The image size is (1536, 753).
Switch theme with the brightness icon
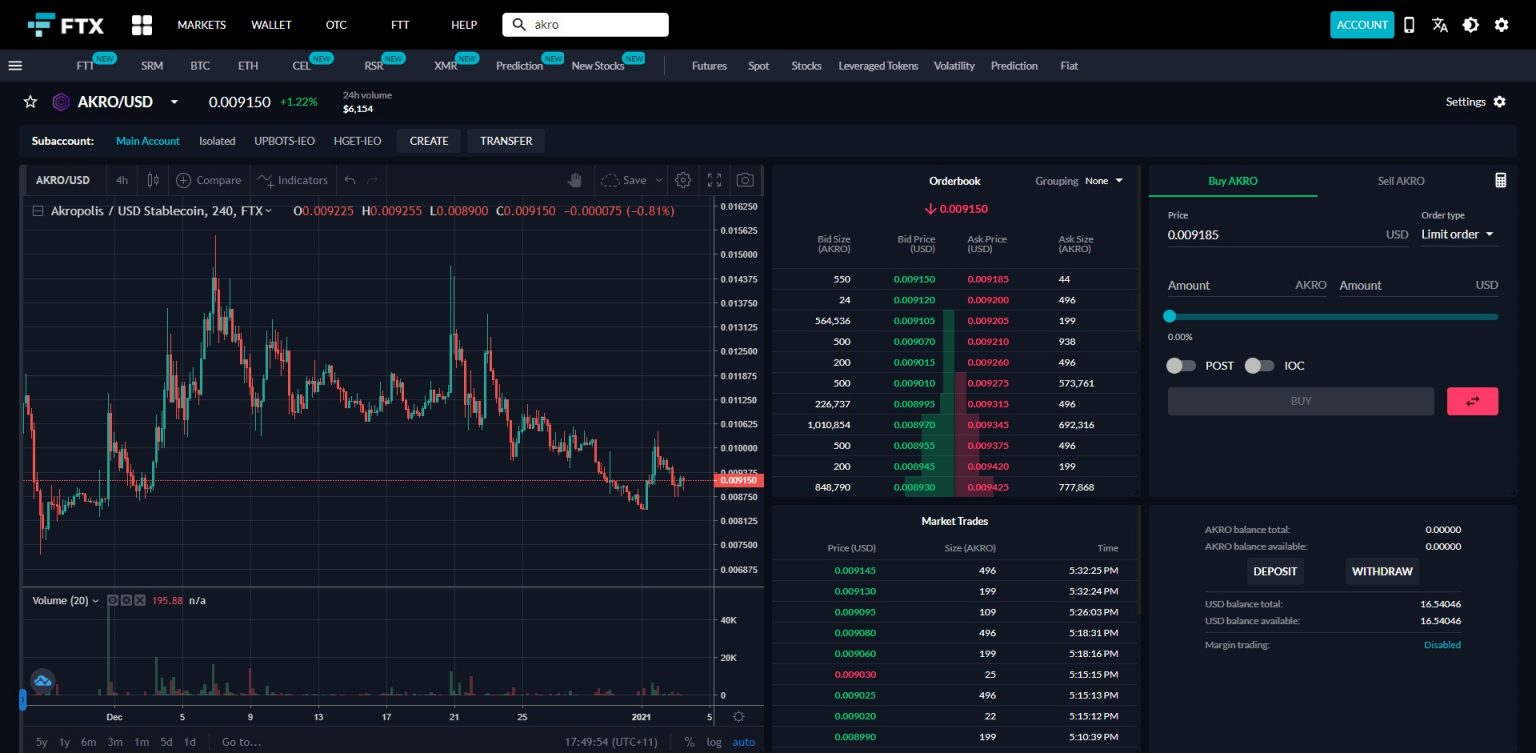tap(1470, 25)
